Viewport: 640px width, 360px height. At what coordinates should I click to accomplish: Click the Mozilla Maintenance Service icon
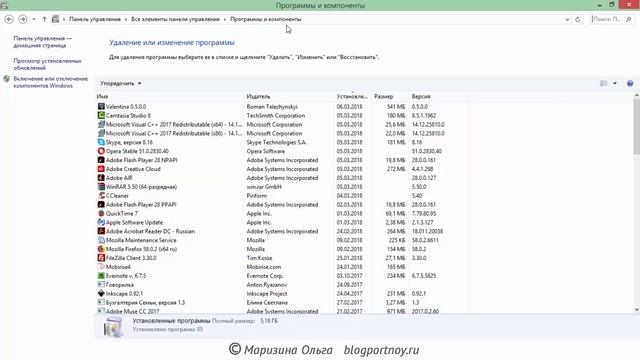point(101,240)
